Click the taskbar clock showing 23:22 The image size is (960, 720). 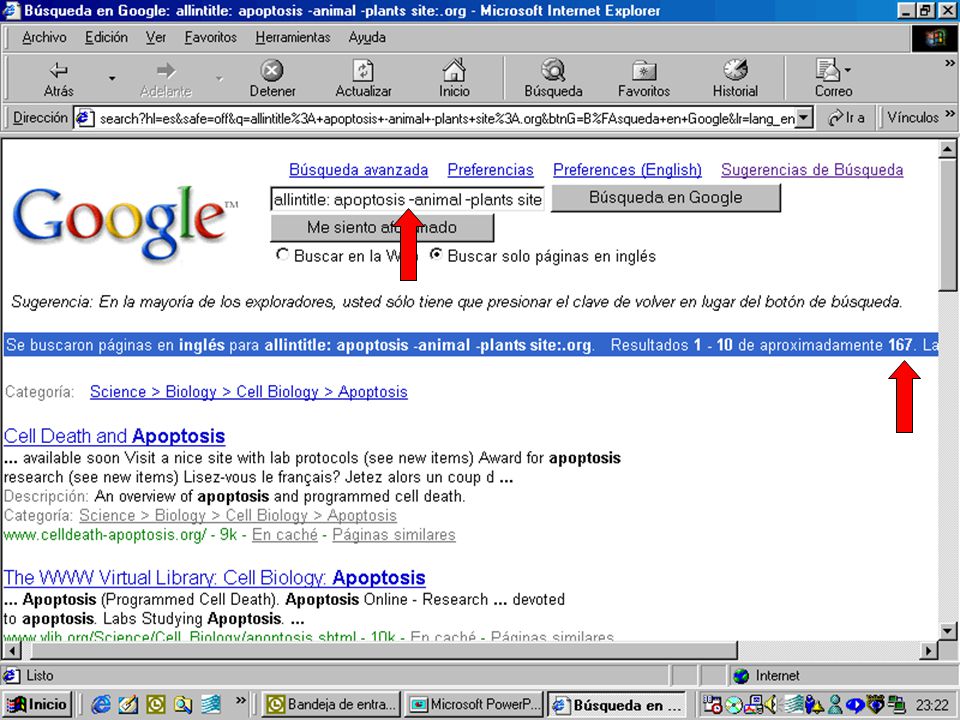(x=932, y=705)
